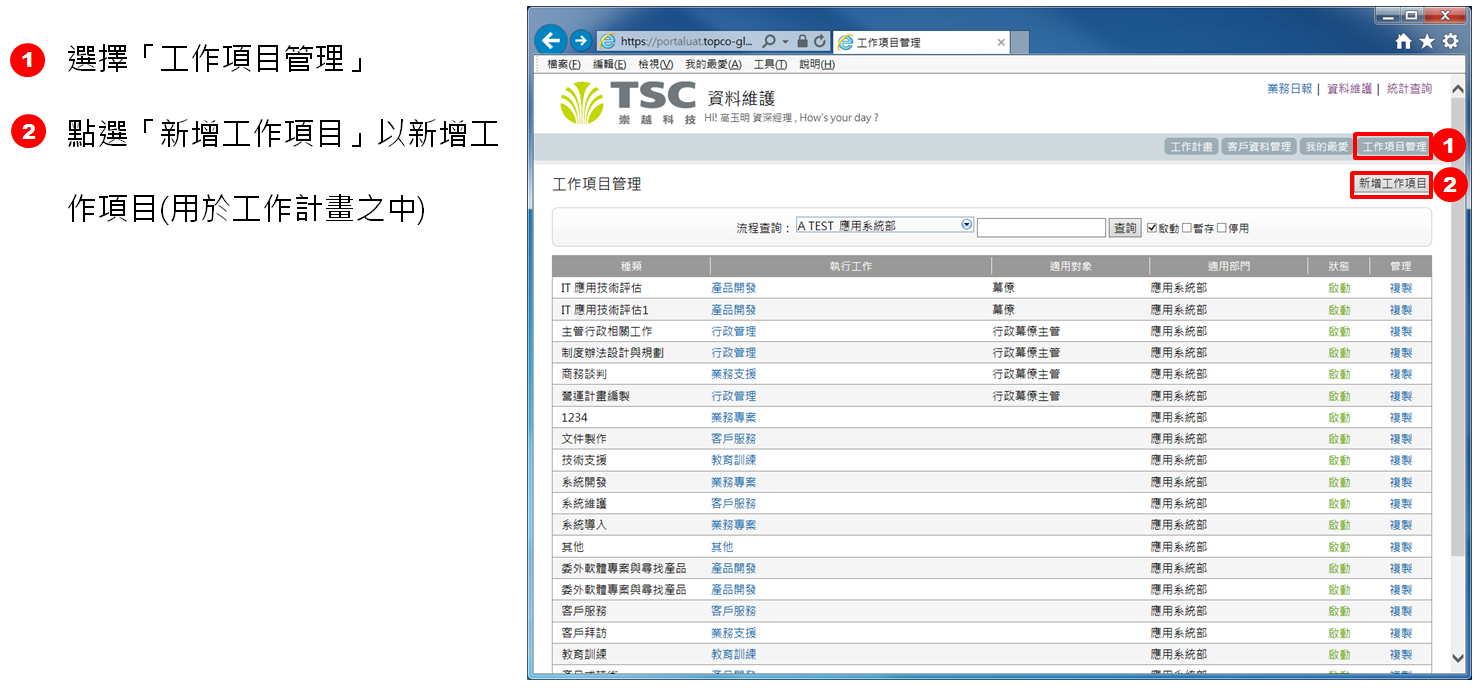Open the browser home icon
The width and height of the screenshot is (1482, 695).
pyautogui.click(x=1404, y=42)
